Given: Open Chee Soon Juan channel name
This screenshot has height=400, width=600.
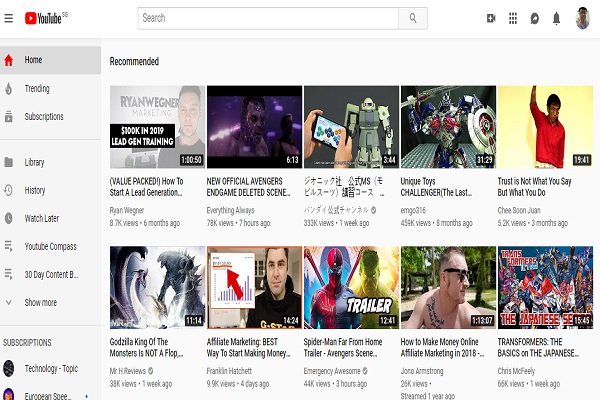Looking at the screenshot, I should coord(519,210).
